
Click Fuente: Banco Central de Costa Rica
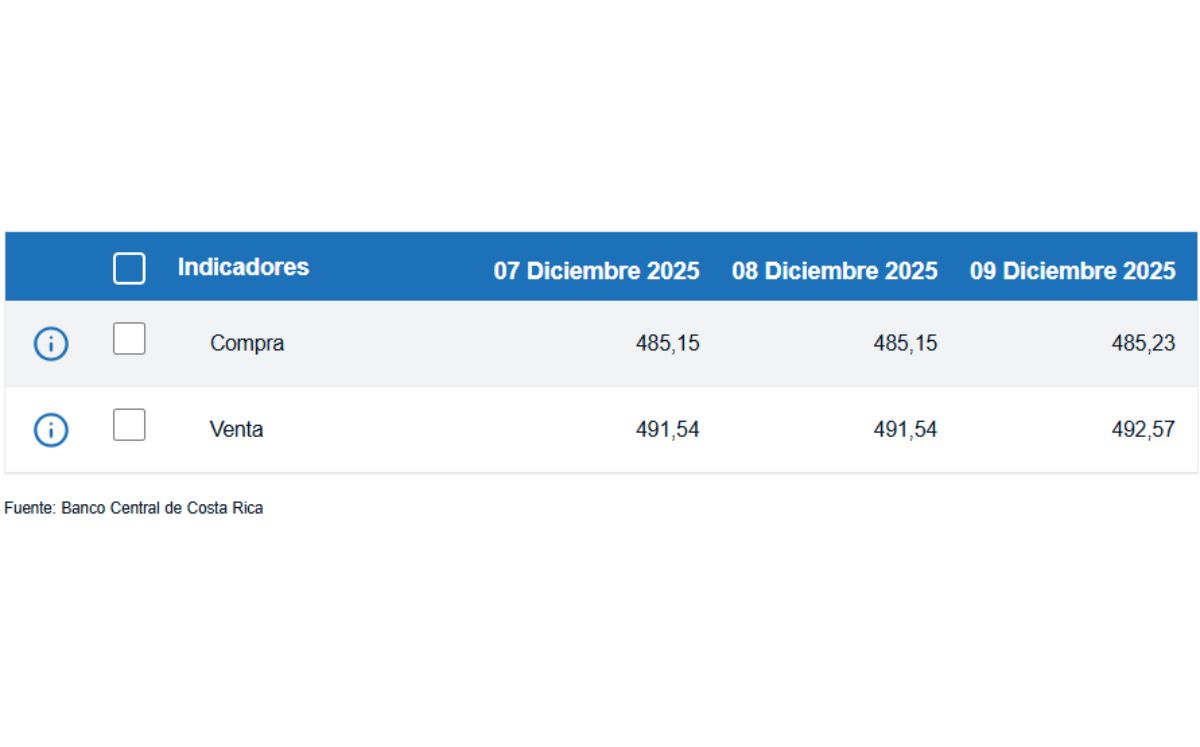tap(134, 507)
